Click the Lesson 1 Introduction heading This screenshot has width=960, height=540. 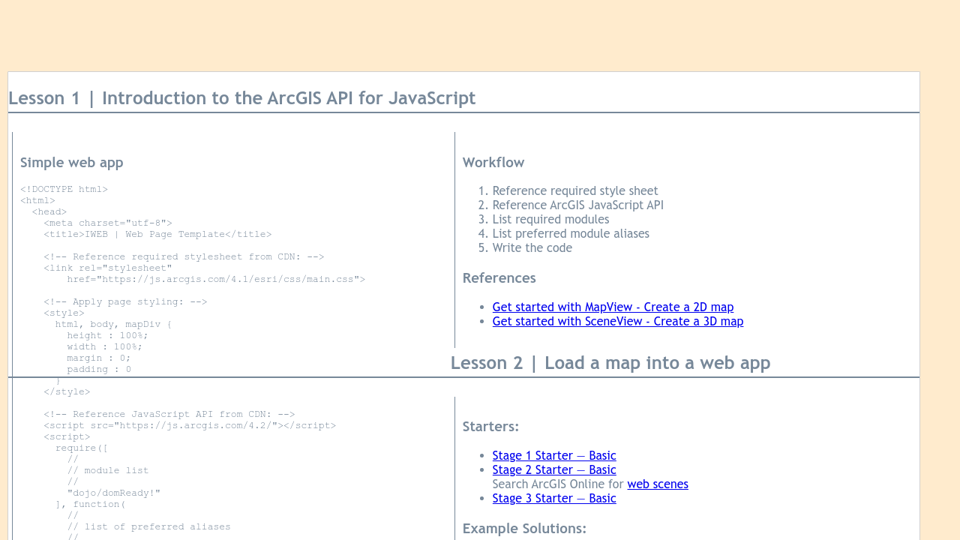(x=242, y=98)
